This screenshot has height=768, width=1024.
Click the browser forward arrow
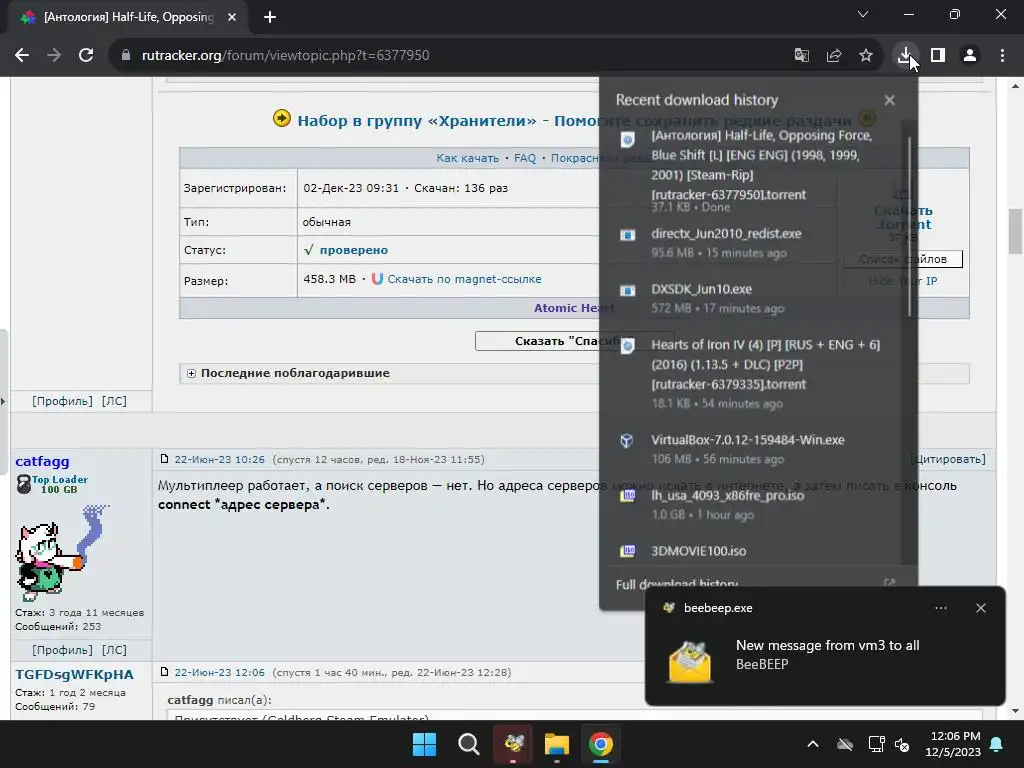54,56
